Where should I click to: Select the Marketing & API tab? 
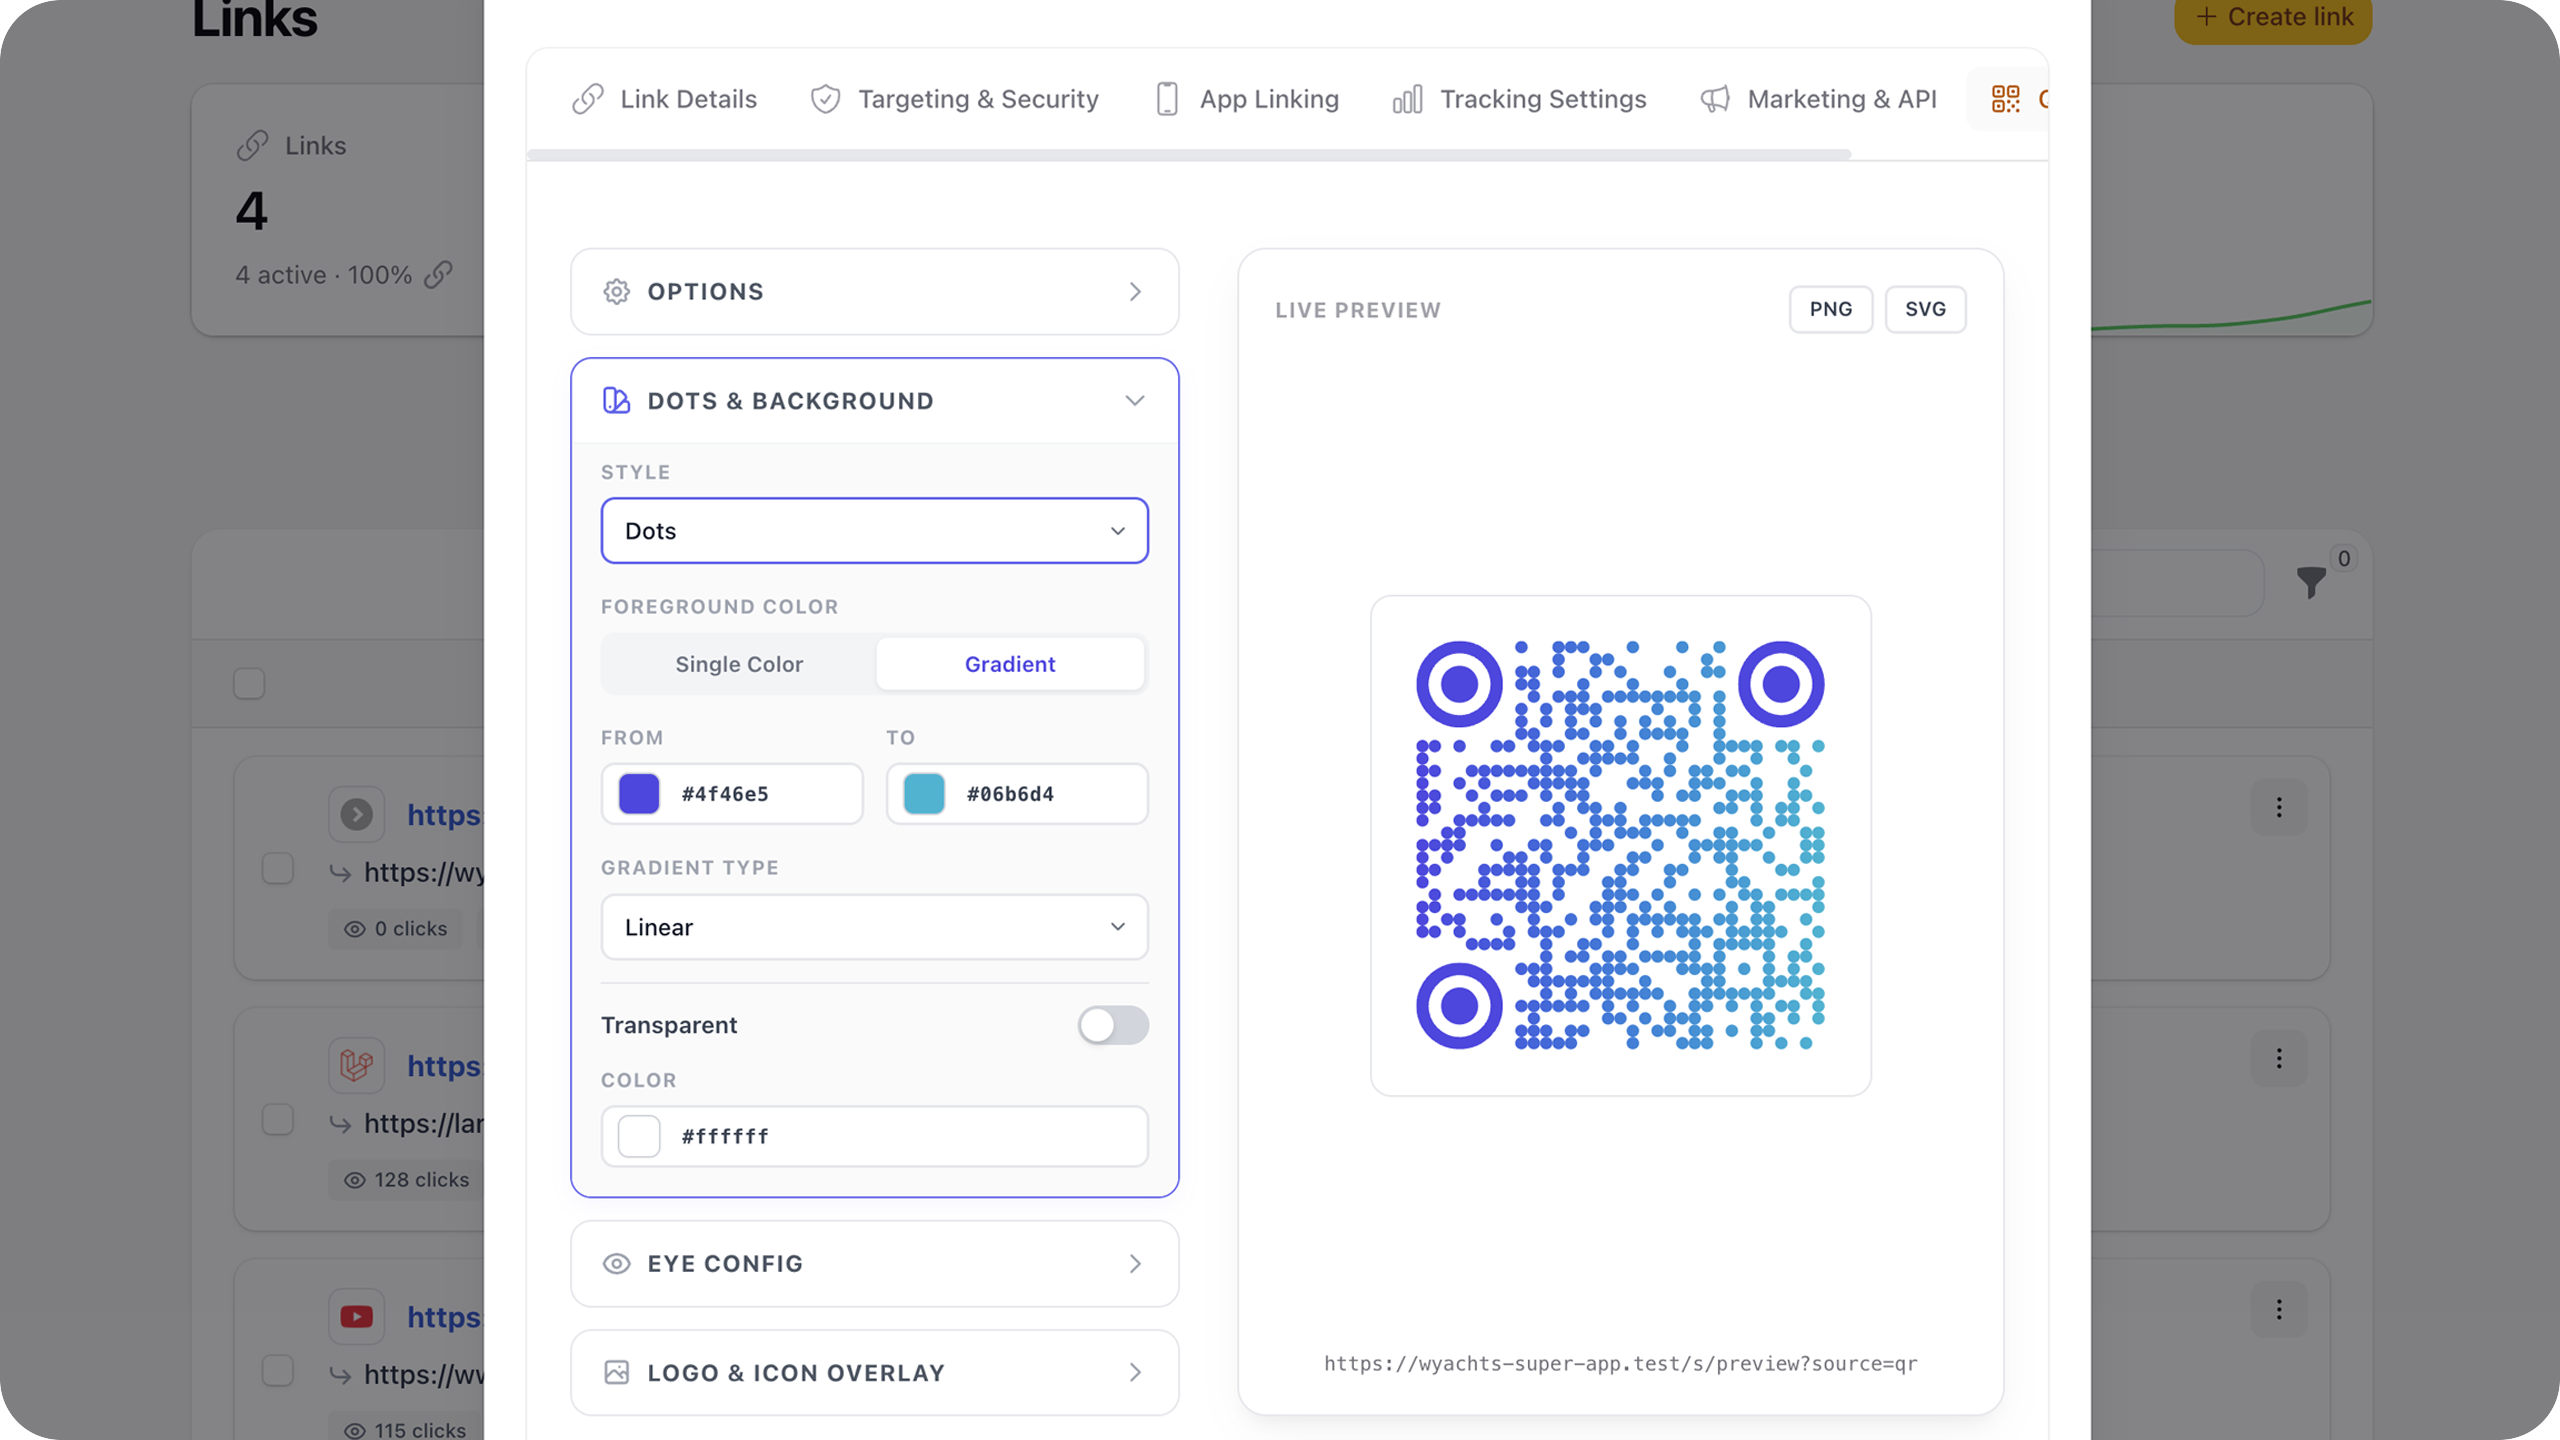(1818, 99)
